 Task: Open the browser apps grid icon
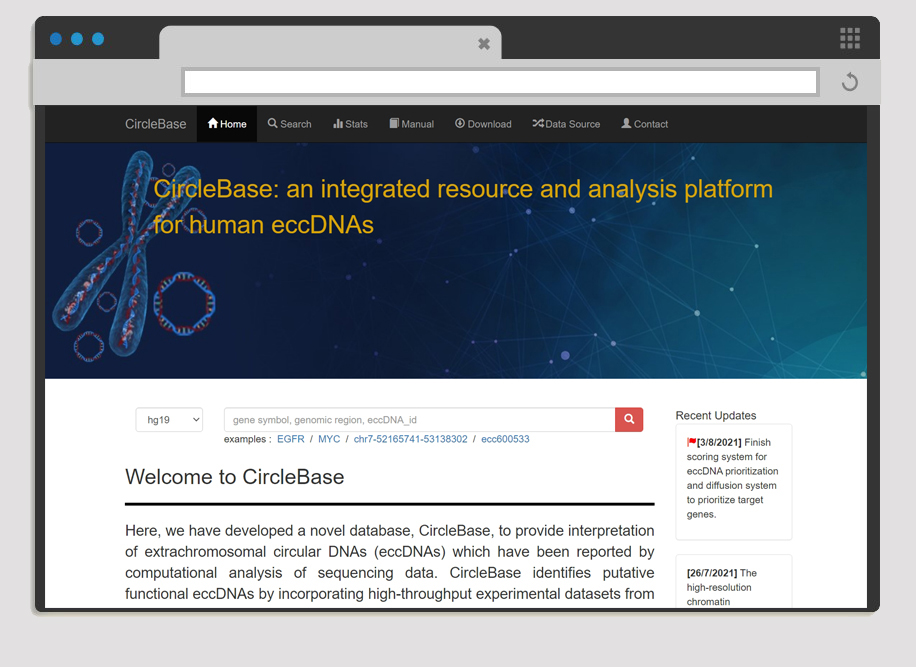pyautogui.click(x=849, y=39)
